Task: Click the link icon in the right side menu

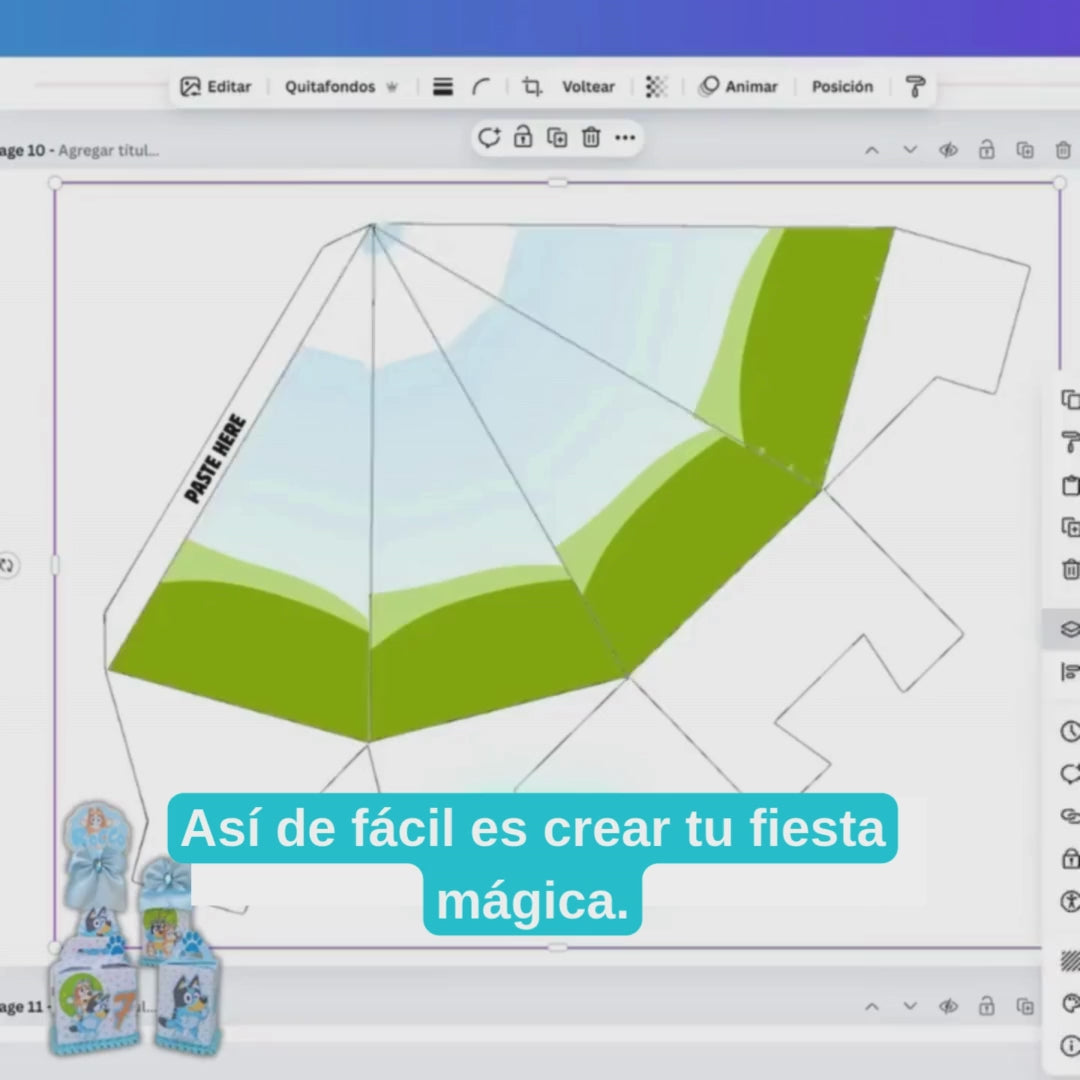Action: 1069,816
